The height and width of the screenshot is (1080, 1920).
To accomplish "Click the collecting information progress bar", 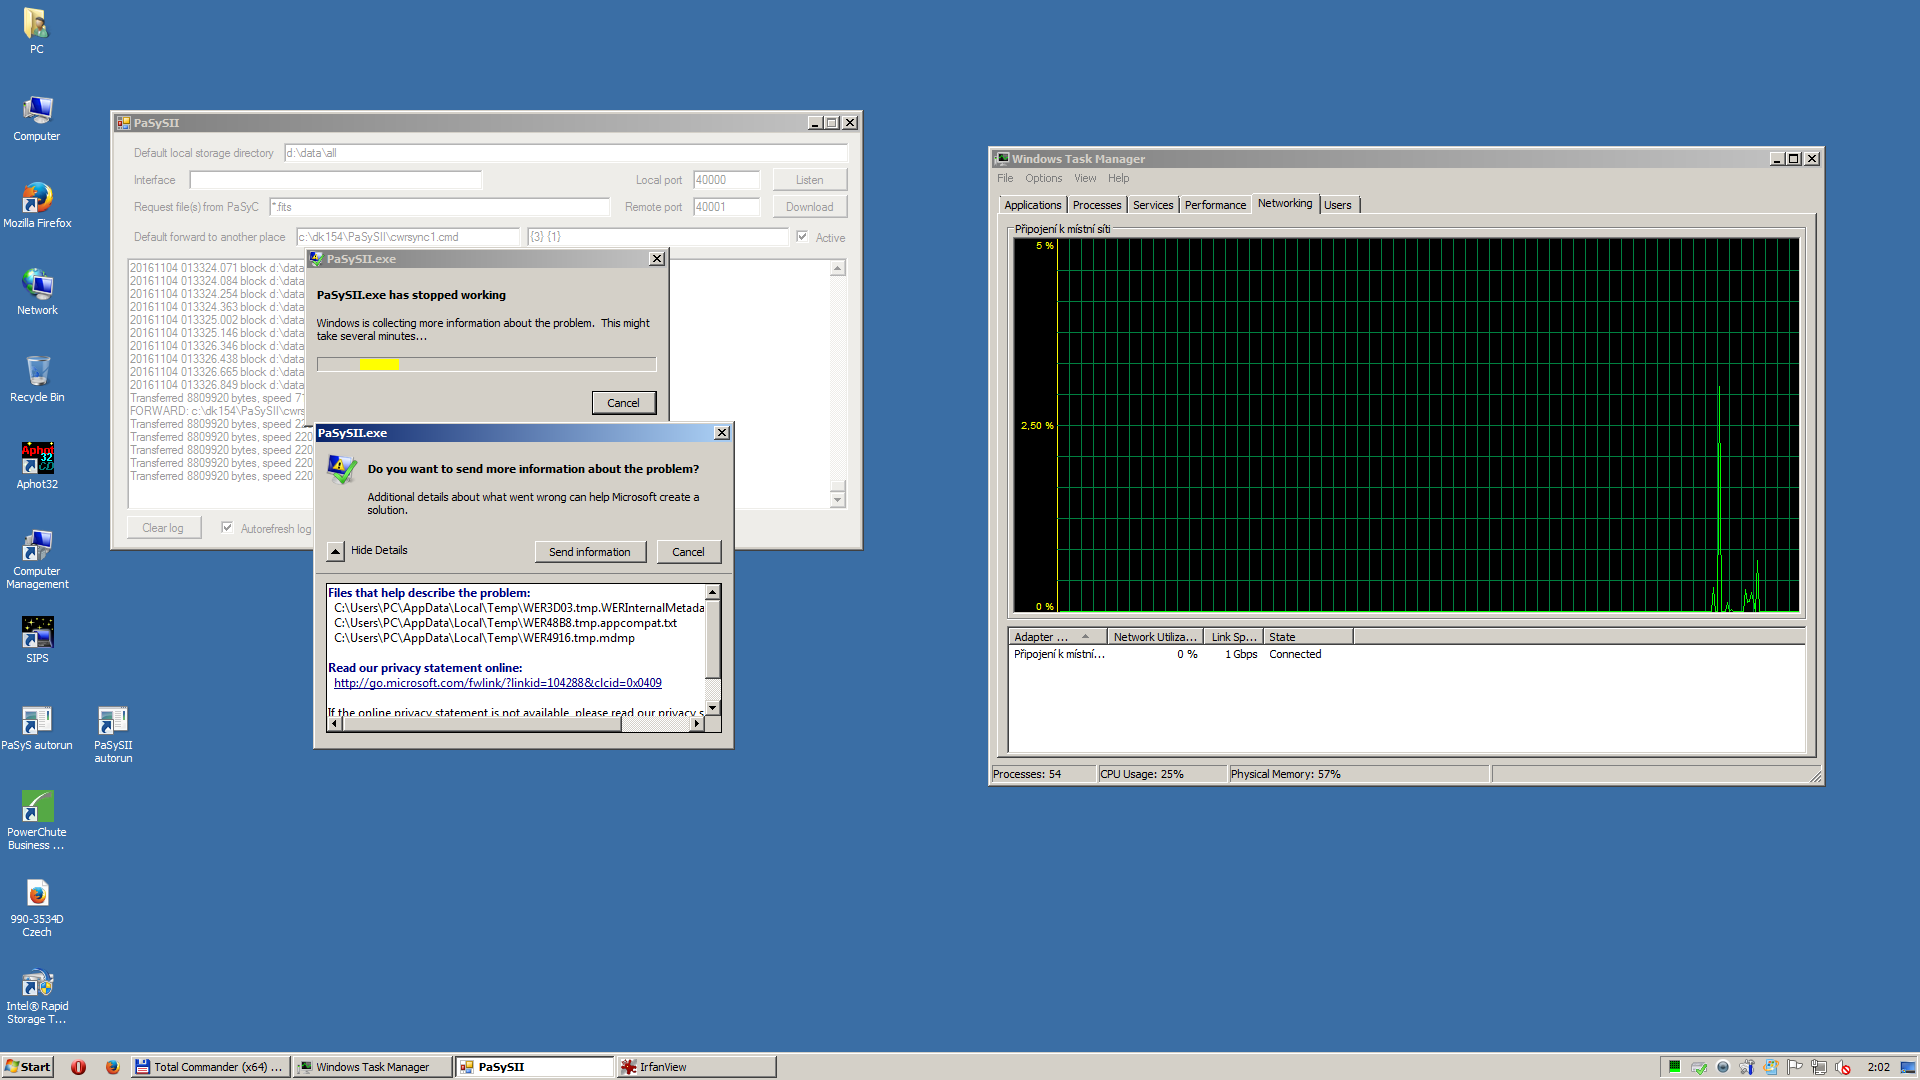I will [486, 364].
